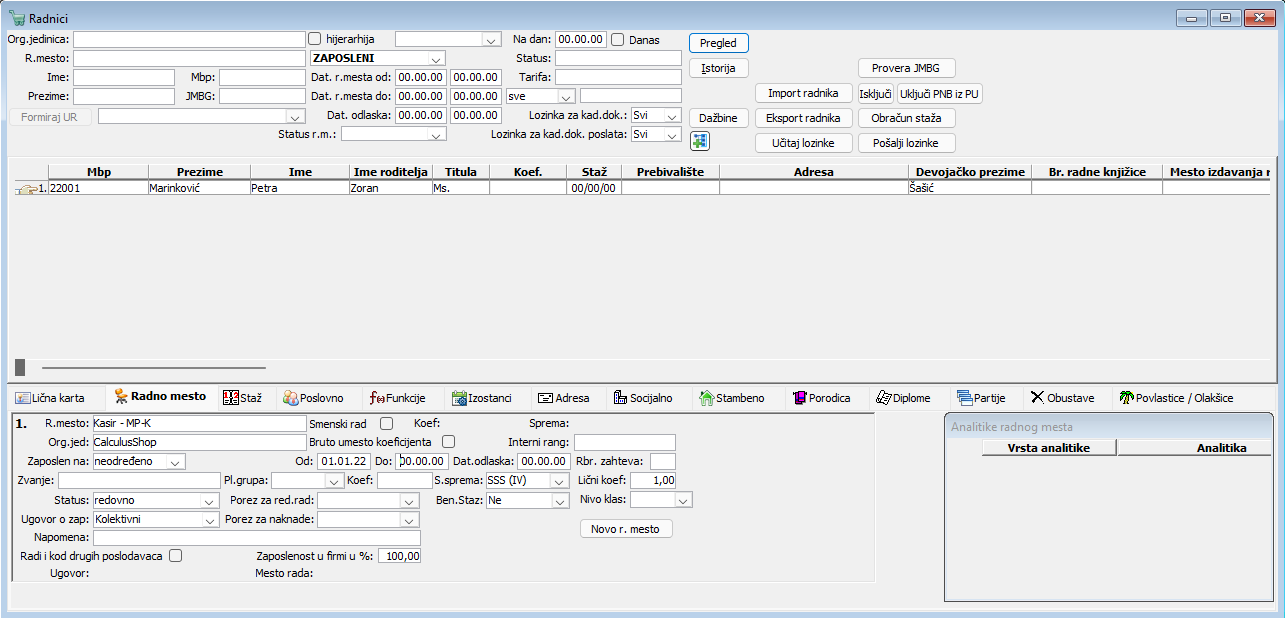
Task: Select the Marinković cell in the grid
Action: 199,187
